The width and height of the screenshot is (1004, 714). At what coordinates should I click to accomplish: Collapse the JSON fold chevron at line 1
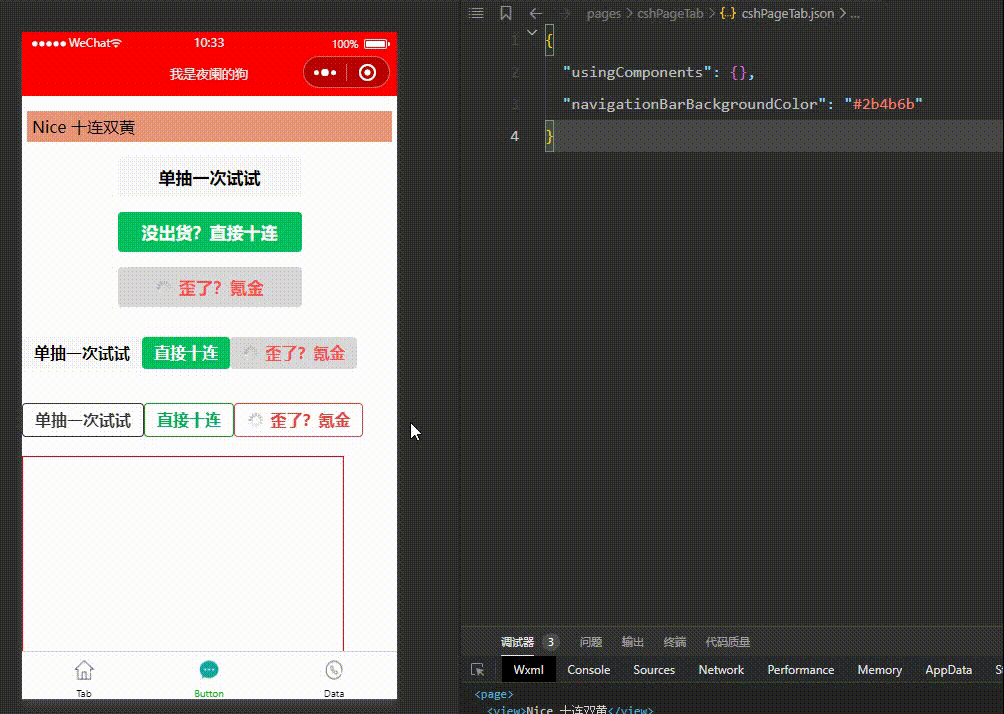532,32
